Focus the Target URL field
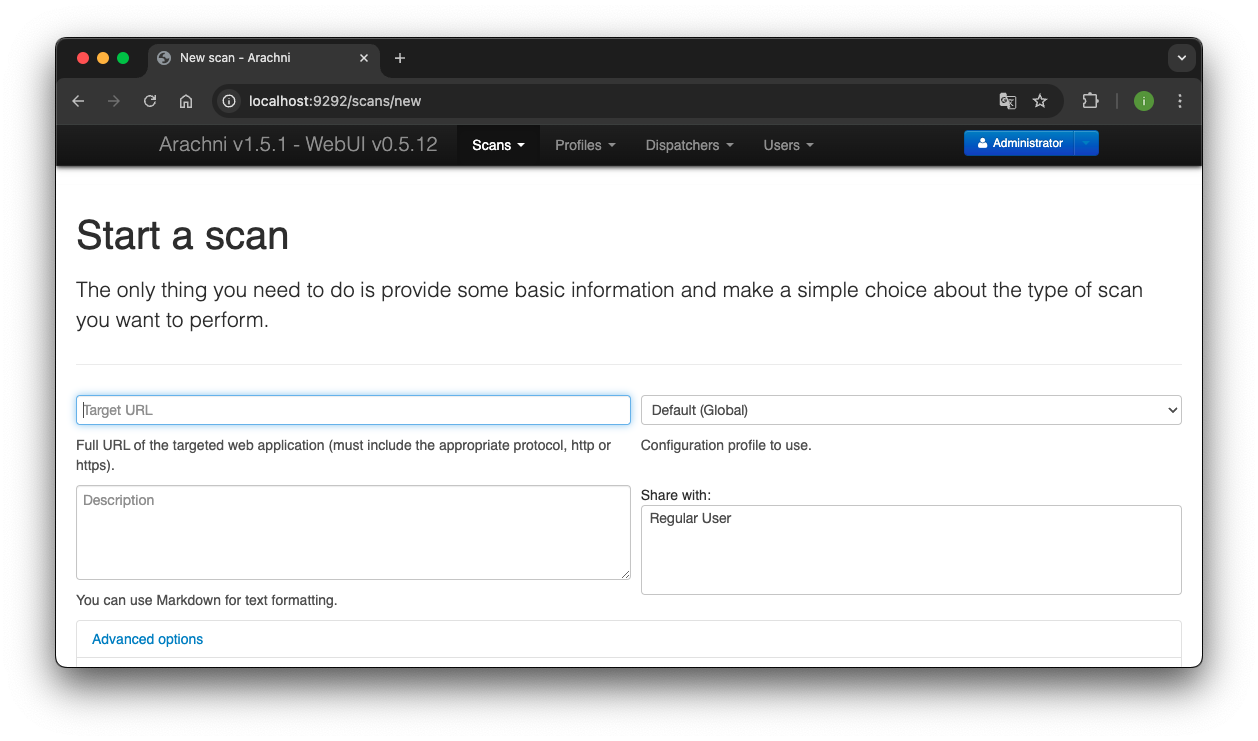Screen dimensions: 1258x741 (353, 410)
